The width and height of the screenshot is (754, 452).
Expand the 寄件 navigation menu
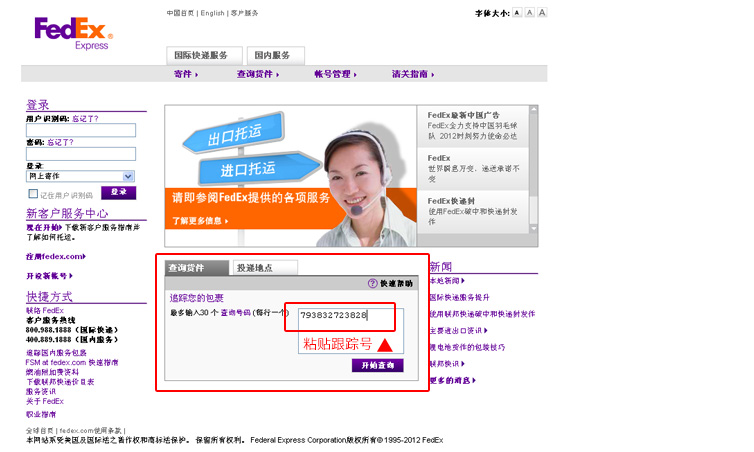point(186,74)
